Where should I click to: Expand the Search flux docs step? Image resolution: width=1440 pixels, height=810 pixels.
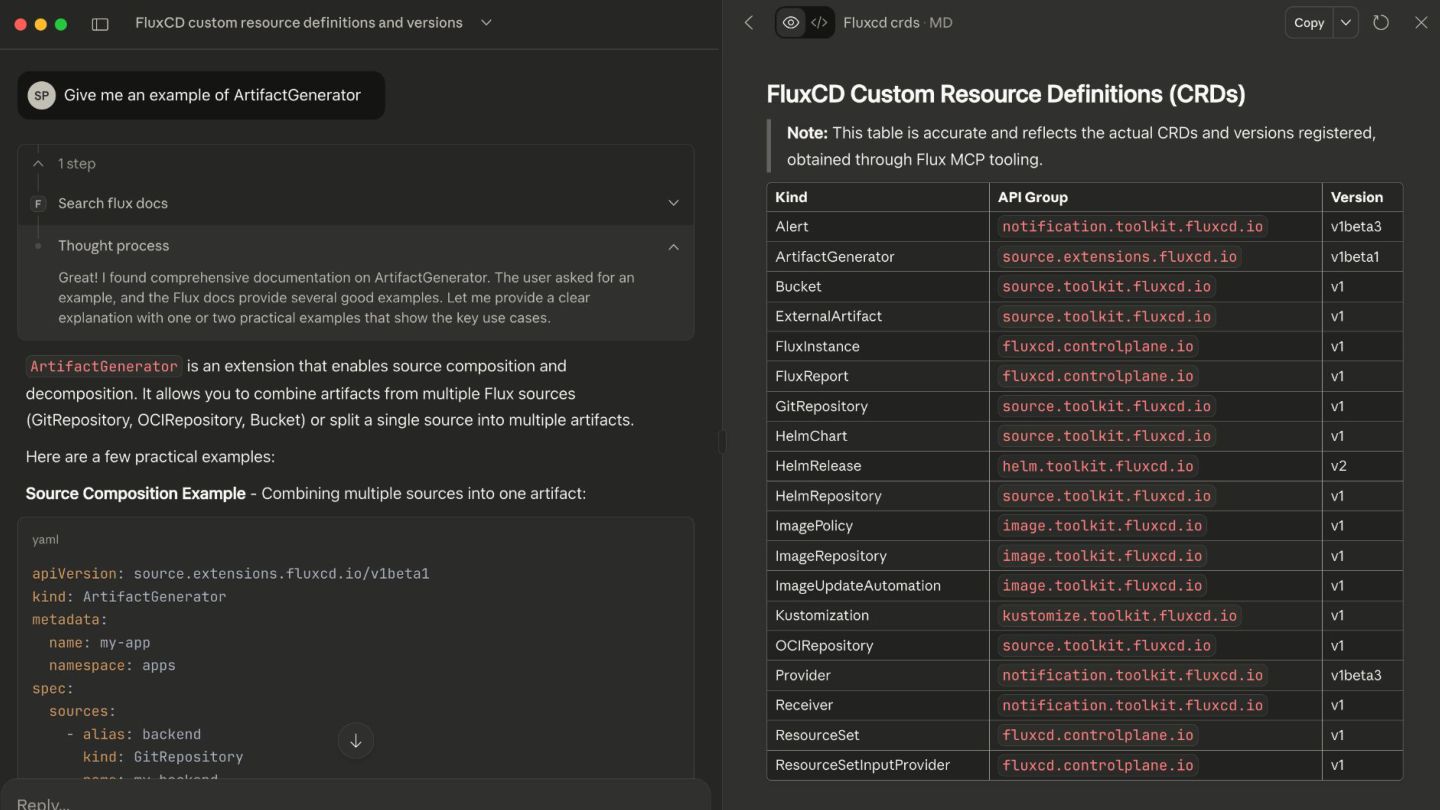tap(673, 203)
